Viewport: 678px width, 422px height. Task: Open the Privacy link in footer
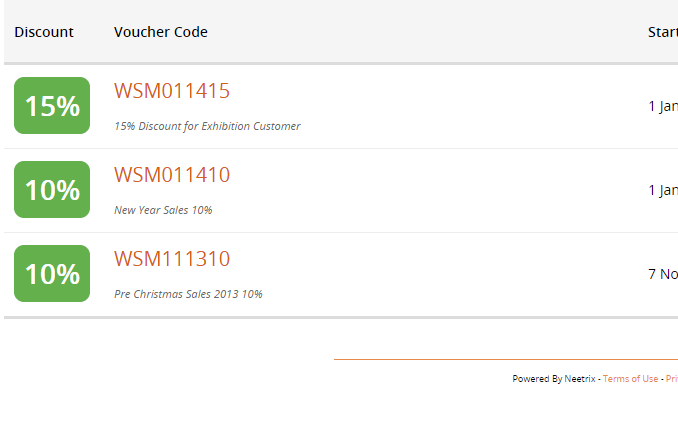pyautogui.click(x=672, y=379)
